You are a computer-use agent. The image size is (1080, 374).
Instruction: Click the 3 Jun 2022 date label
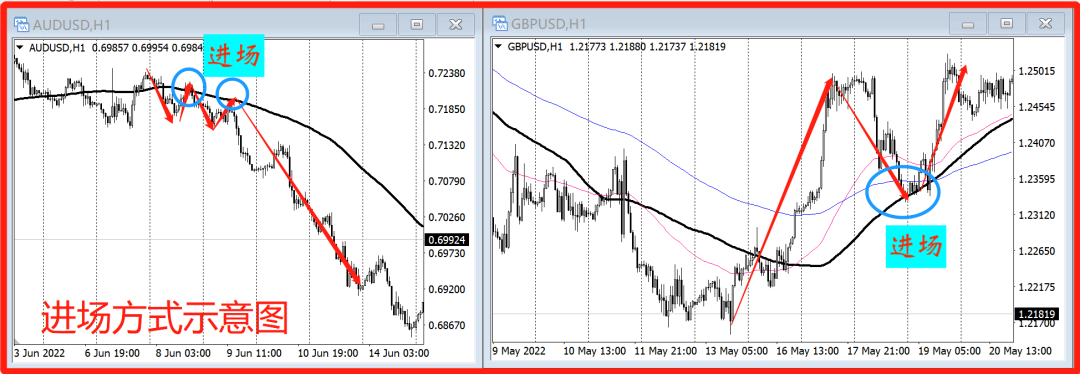pyautogui.click(x=41, y=352)
